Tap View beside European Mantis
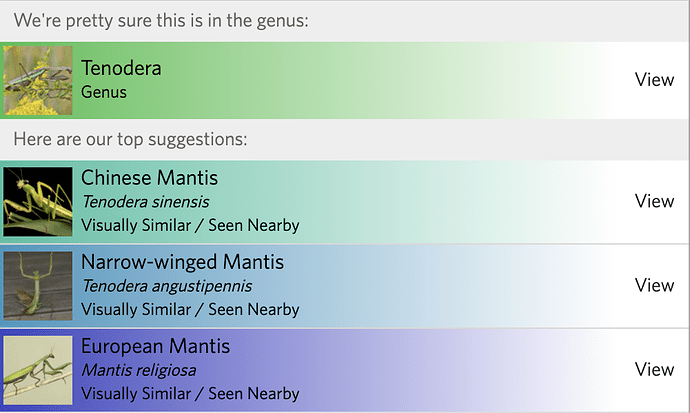The height and width of the screenshot is (413, 690). tap(654, 369)
